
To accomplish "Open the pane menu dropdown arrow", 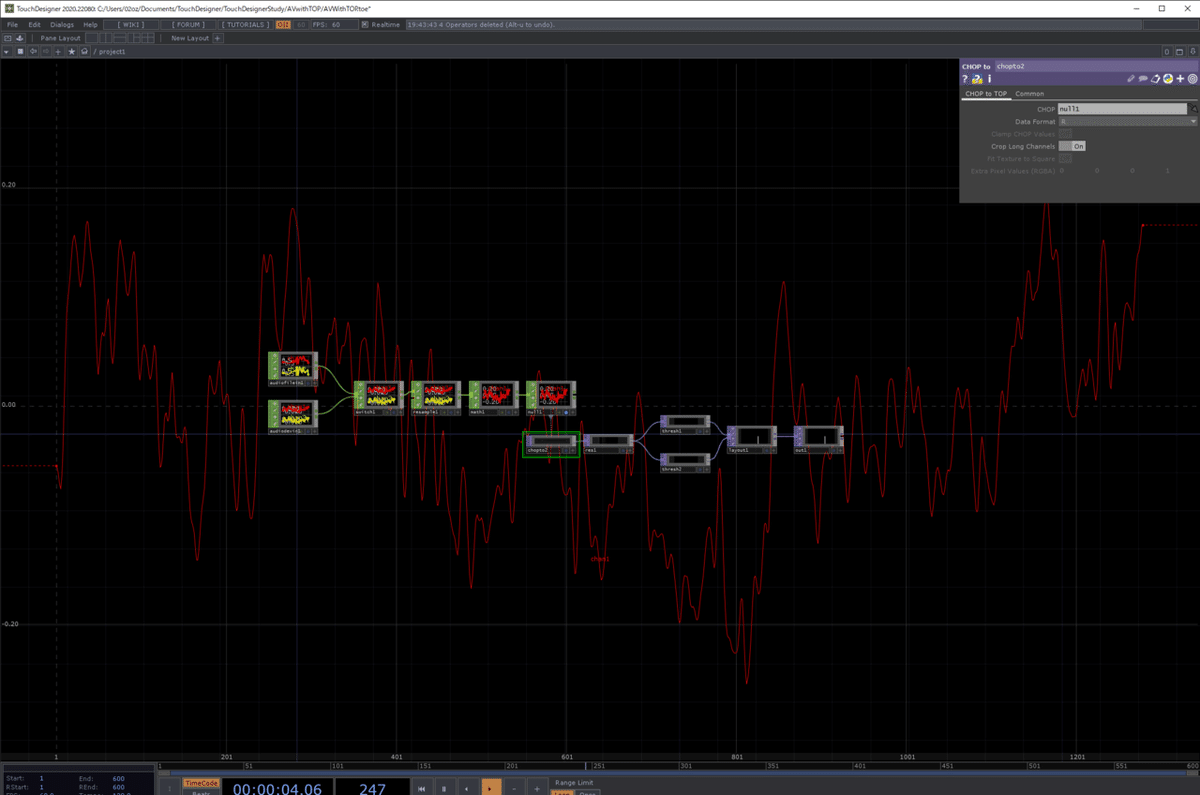I will pos(7,51).
